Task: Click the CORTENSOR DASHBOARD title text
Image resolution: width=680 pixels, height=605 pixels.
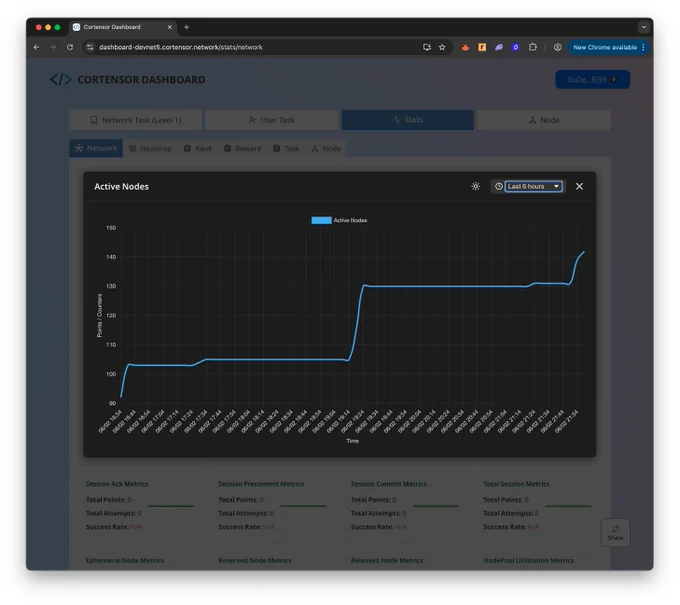Action: (141, 80)
